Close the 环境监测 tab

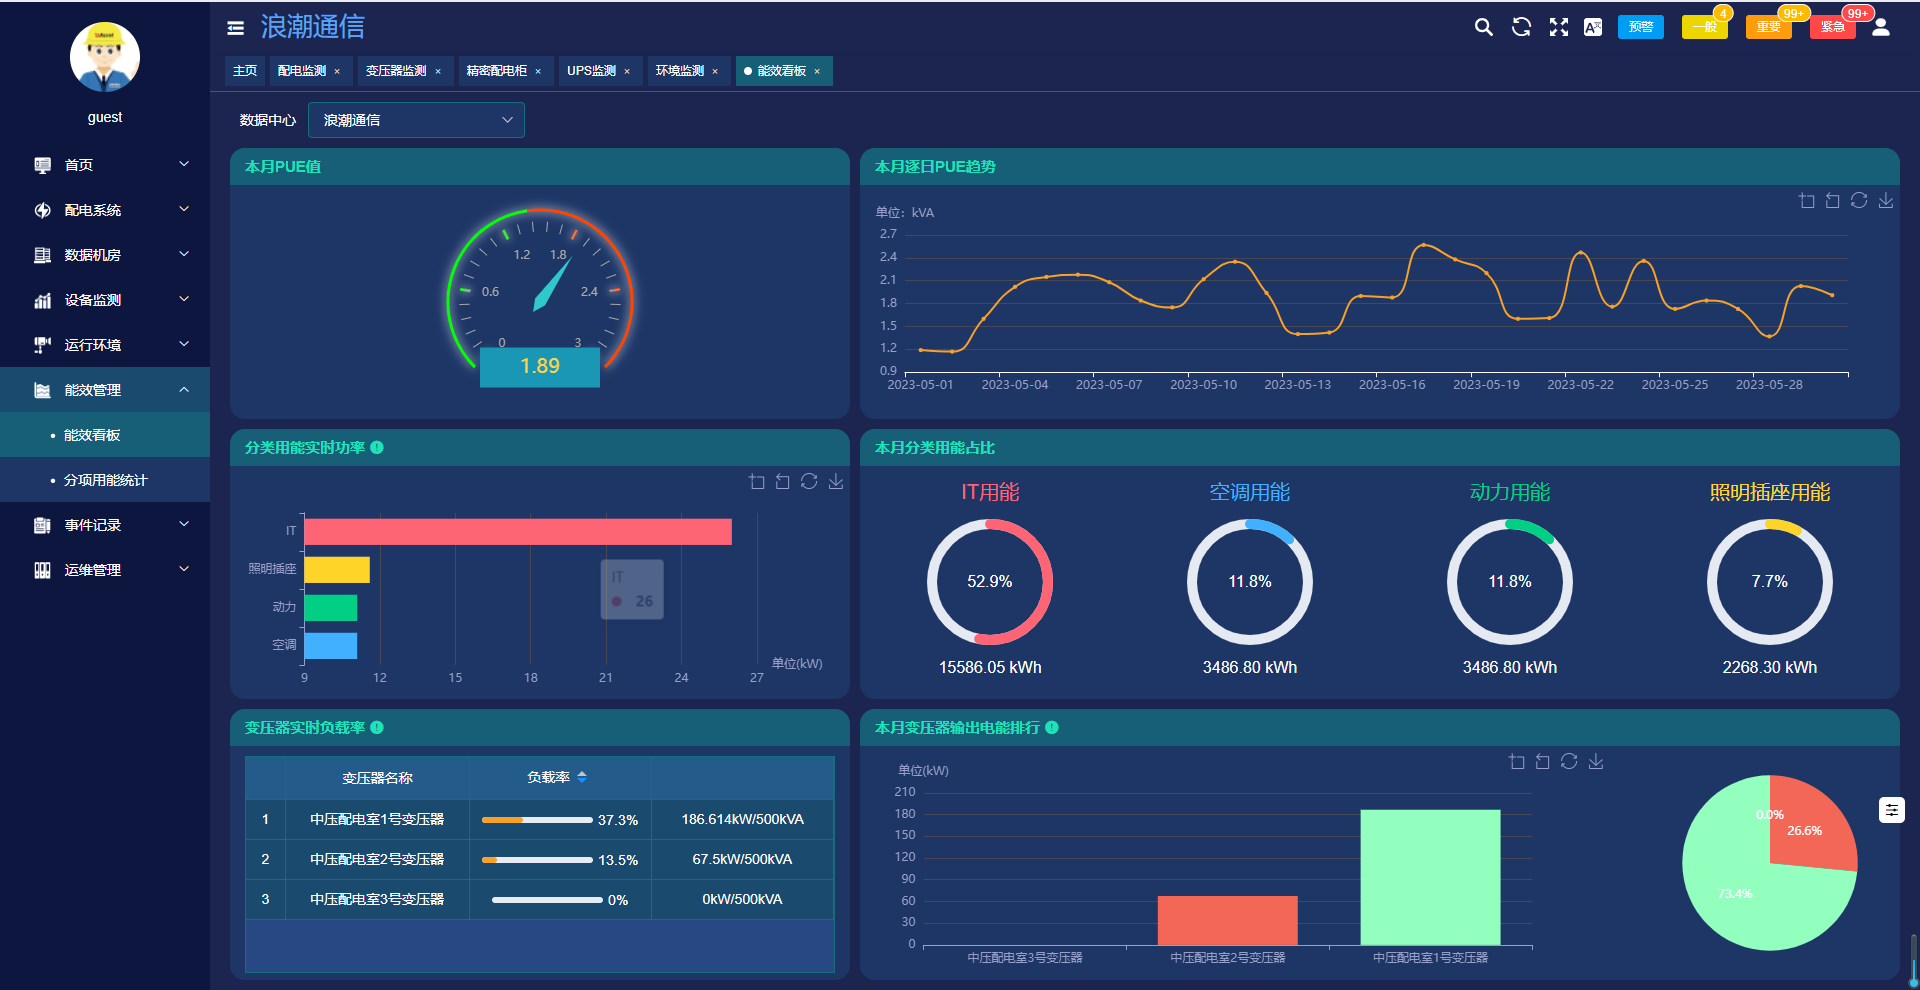(x=715, y=72)
